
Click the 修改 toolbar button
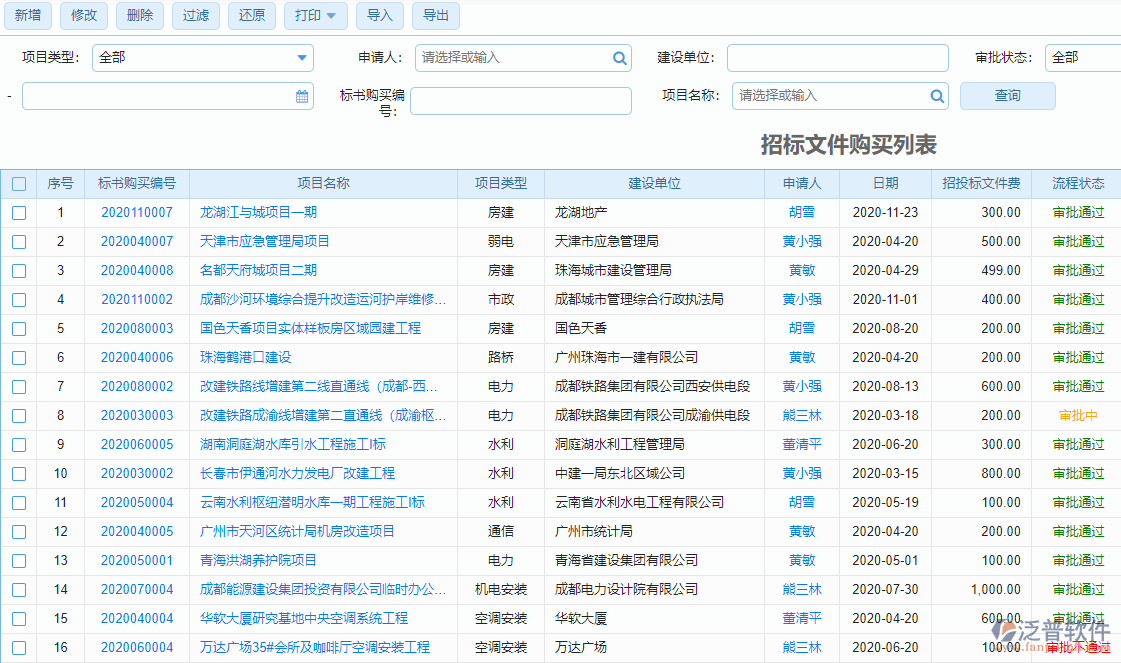pos(84,16)
